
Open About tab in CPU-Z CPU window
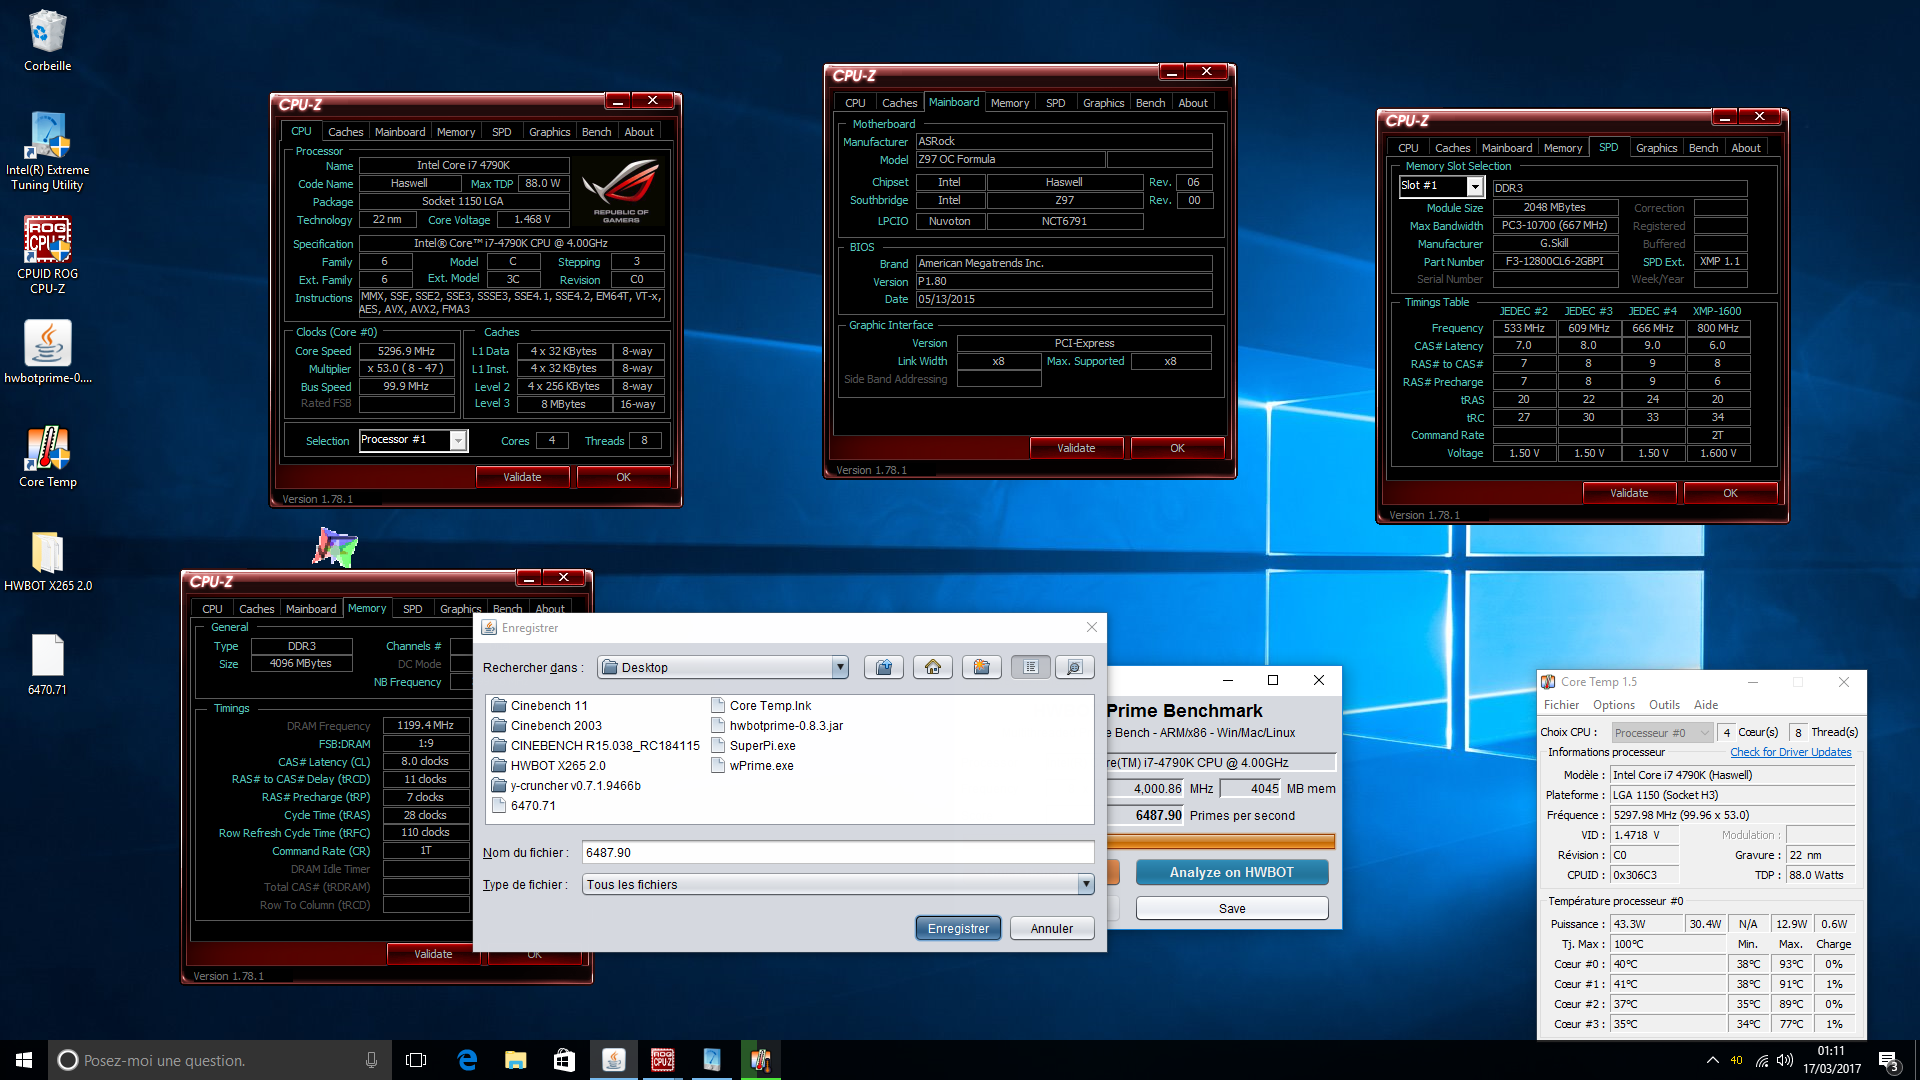pyautogui.click(x=639, y=132)
